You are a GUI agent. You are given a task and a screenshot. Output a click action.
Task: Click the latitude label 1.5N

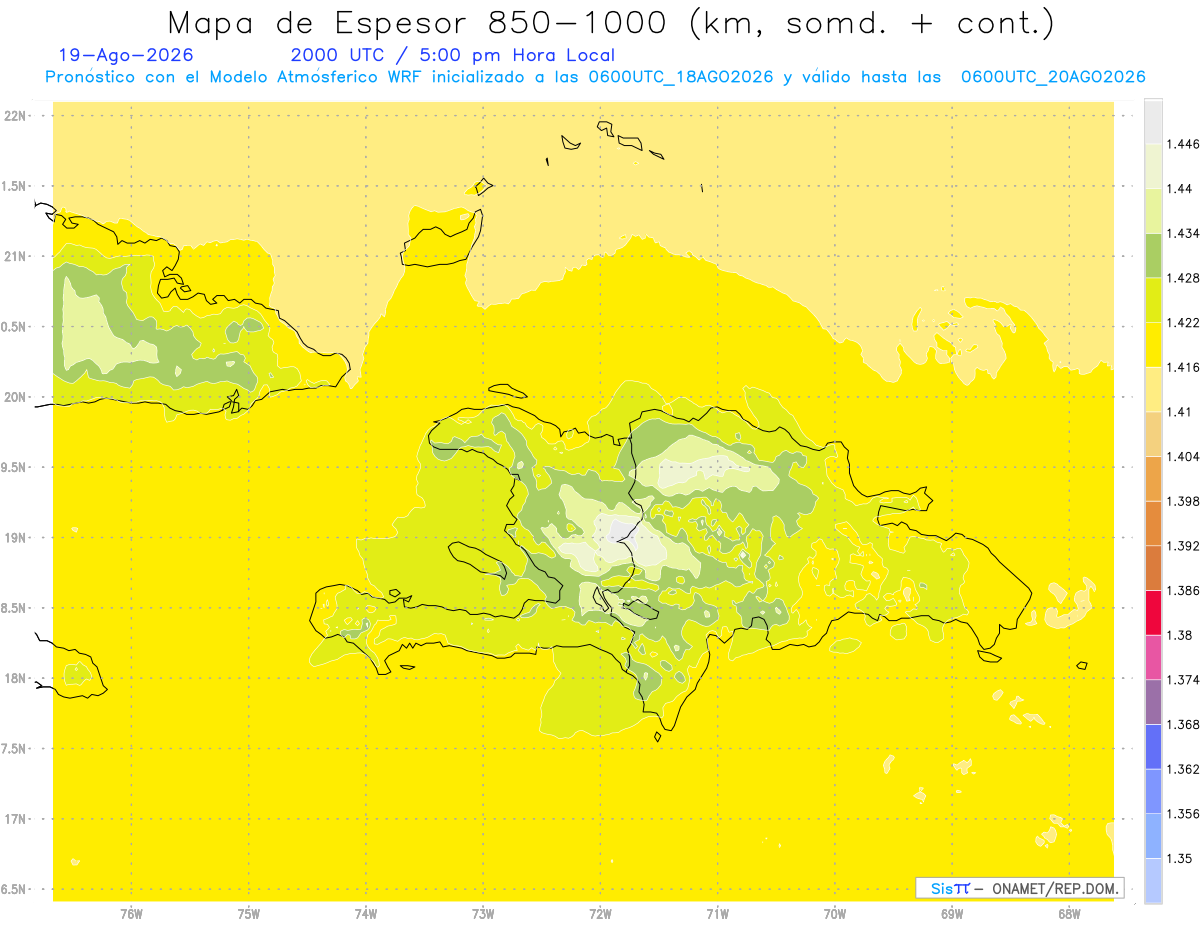pyautogui.click(x=15, y=186)
